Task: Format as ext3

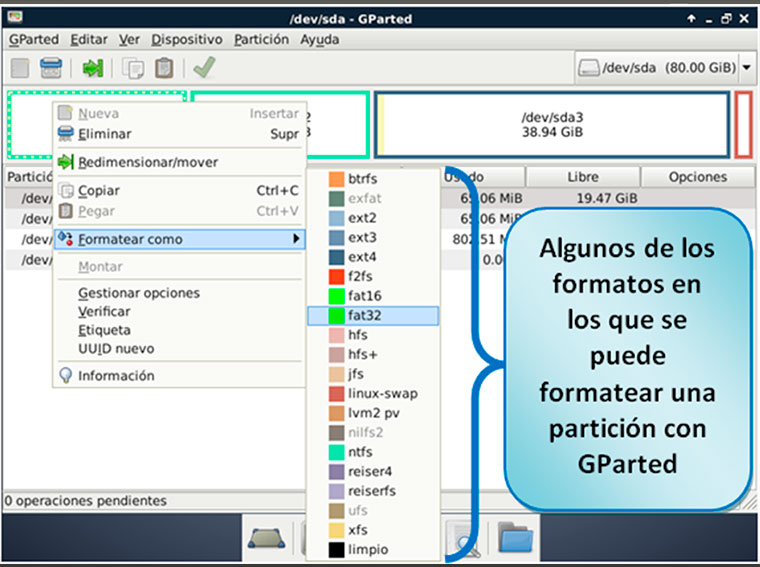Action: tap(373, 237)
